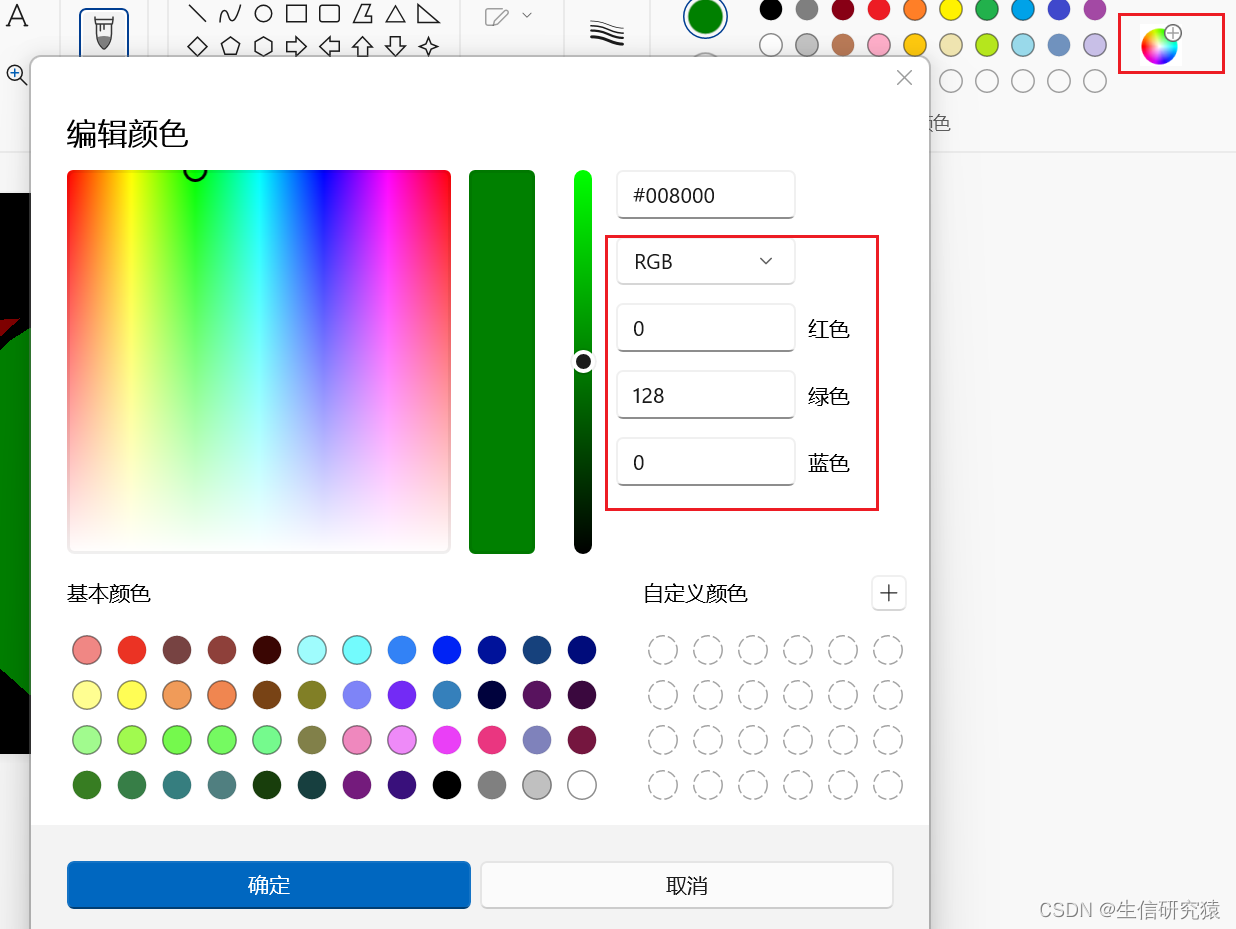This screenshot has width=1236, height=929.
Task: Open the line Size thickness menu
Action: pyautogui.click(x=606, y=32)
